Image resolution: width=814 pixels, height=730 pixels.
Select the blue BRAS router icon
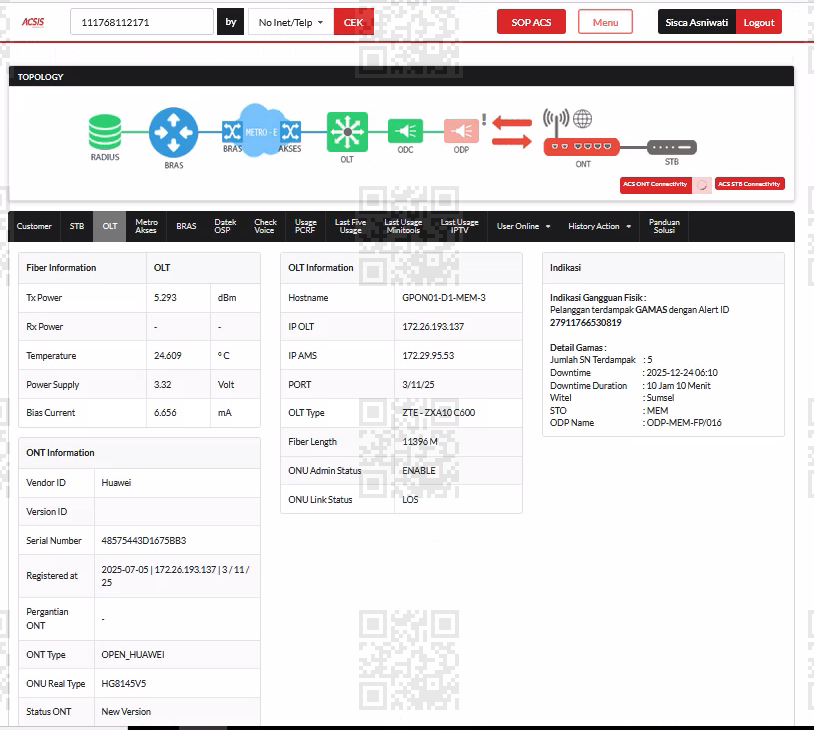[x=173, y=132]
